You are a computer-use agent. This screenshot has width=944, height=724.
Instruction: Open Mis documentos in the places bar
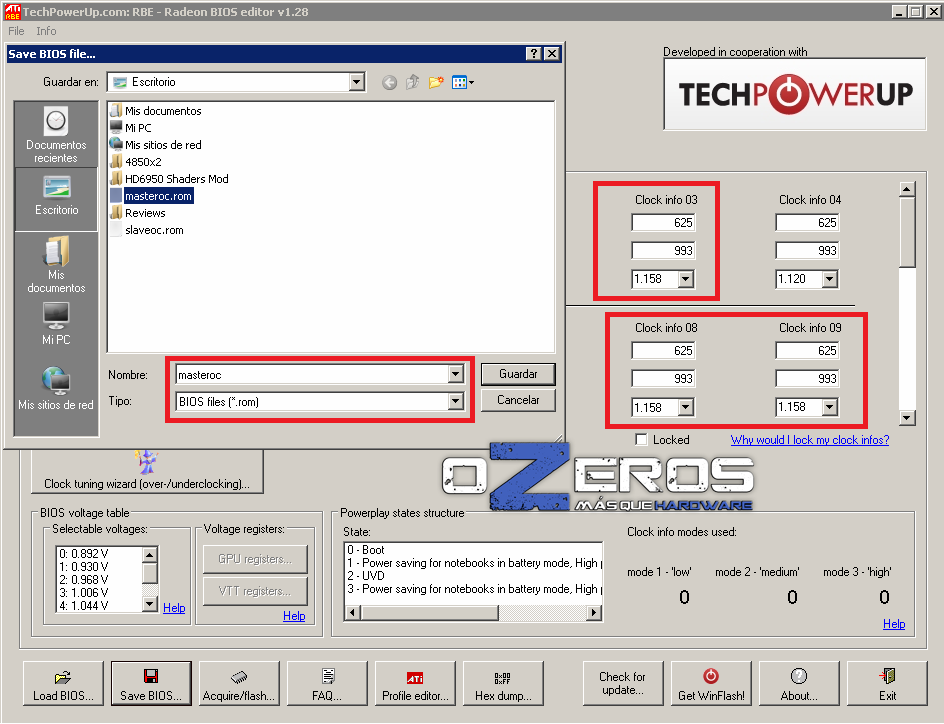56,265
